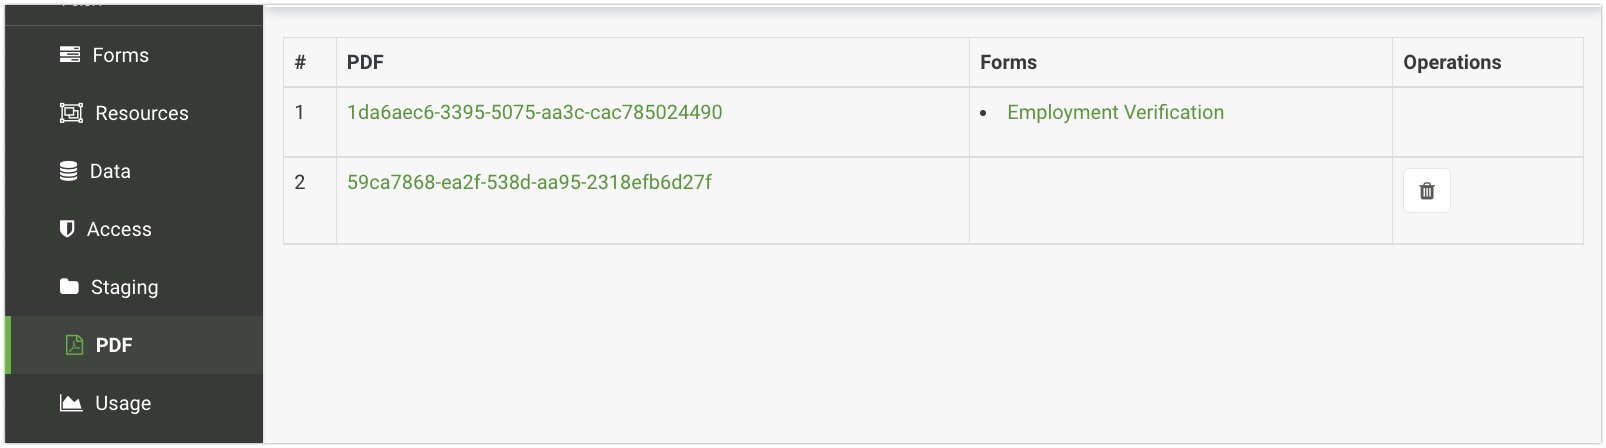Click the Forms icon in the sidebar
1606x448 pixels.
[x=70, y=55]
